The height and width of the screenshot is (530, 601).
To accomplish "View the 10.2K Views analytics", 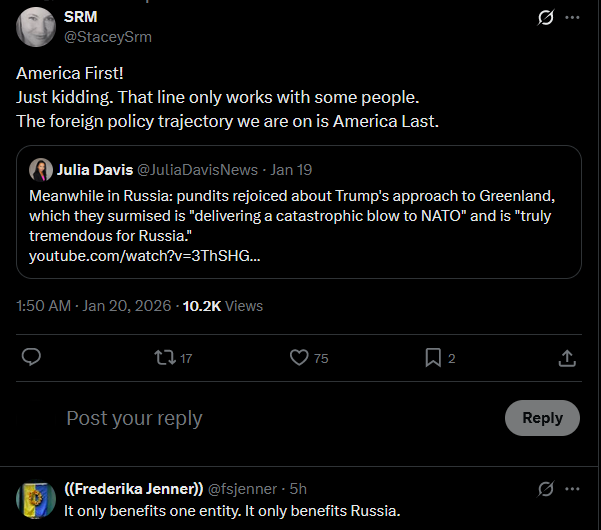I will pyautogui.click(x=222, y=306).
